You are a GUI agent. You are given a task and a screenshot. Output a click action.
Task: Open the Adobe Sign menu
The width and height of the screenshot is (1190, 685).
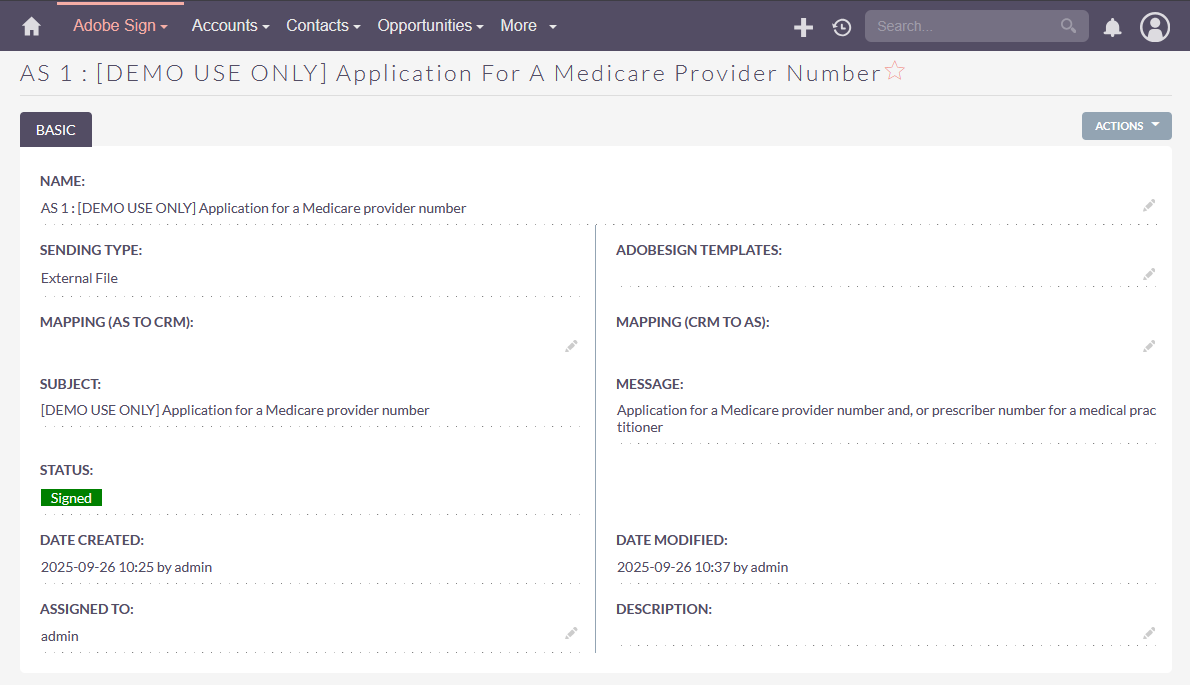coord(120,26)
